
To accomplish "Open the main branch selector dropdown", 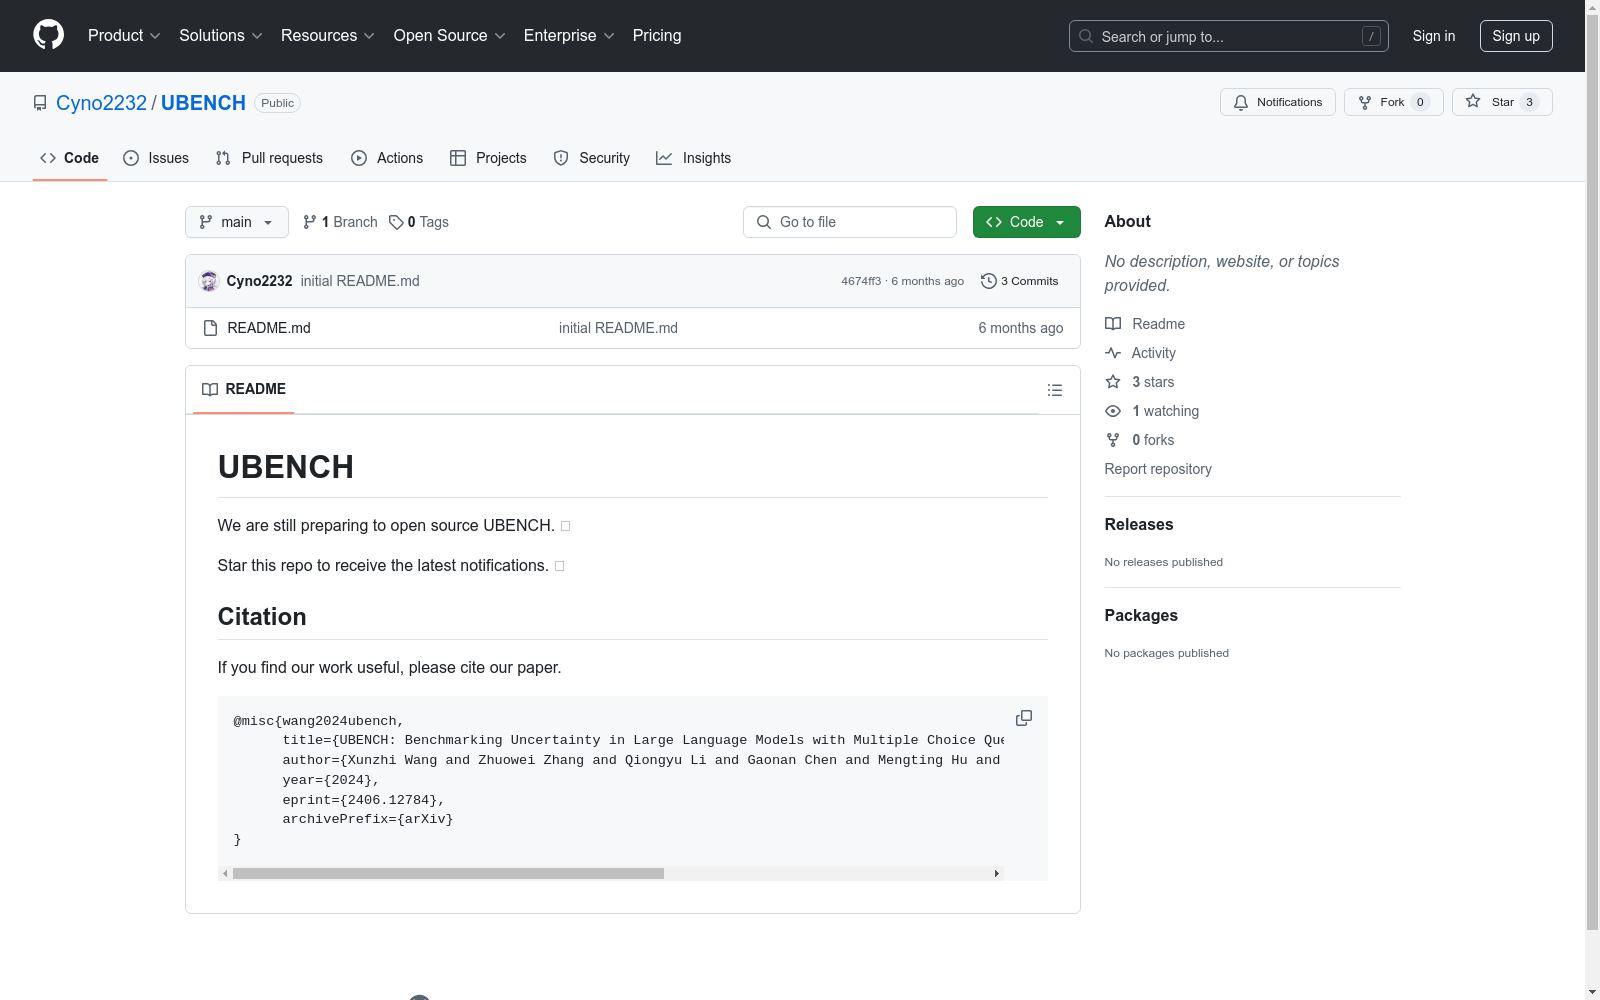I will pyautogui.click(x=237, y=222).
